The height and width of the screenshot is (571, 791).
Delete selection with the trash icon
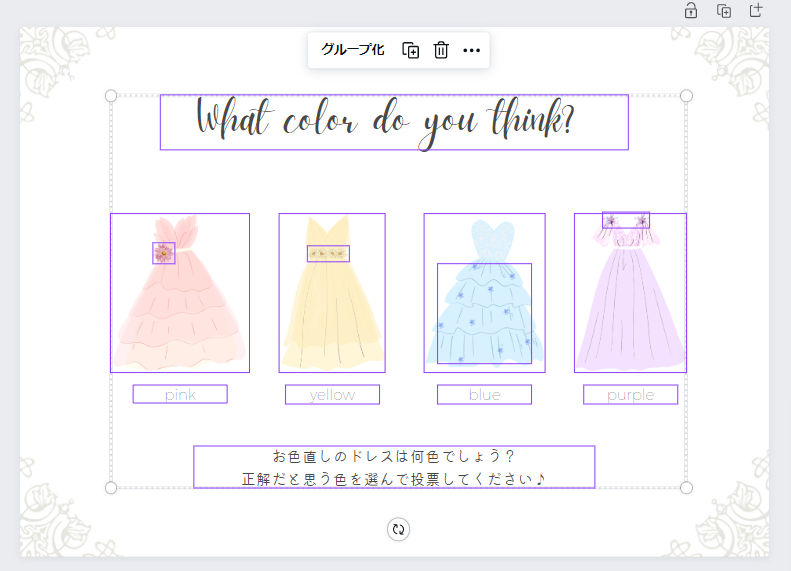(x=441, y=50)
